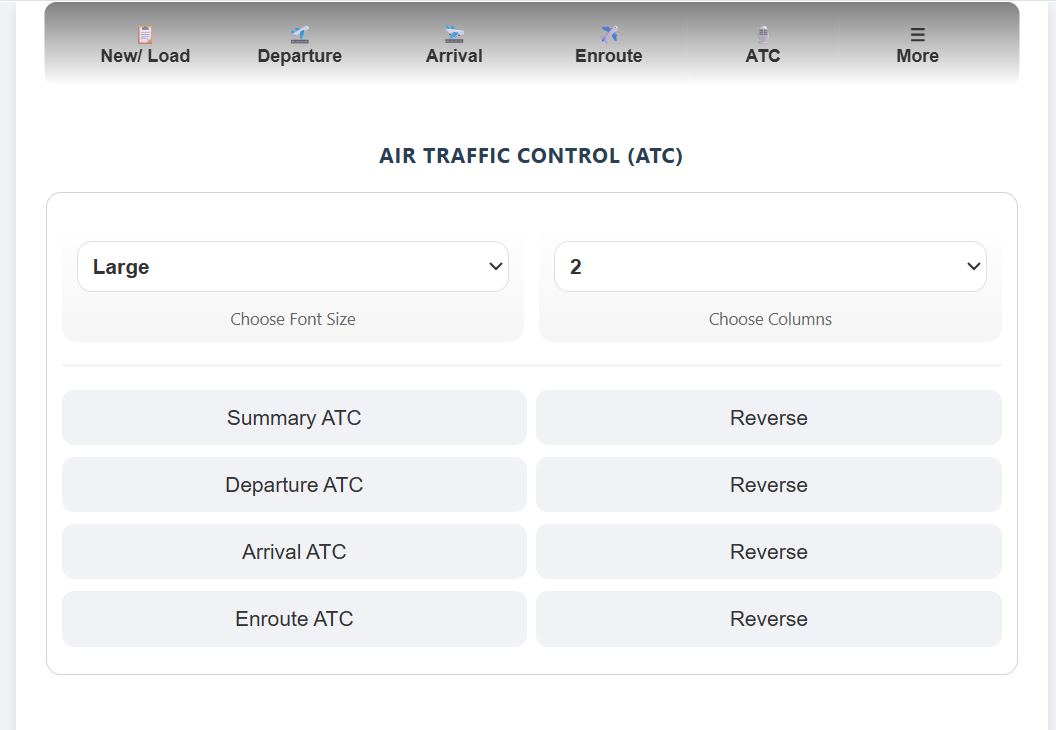This screenshot has width=1056, height=730.
Task: Hit Reverse beside Arrival ATC
Action: point(768,552)
